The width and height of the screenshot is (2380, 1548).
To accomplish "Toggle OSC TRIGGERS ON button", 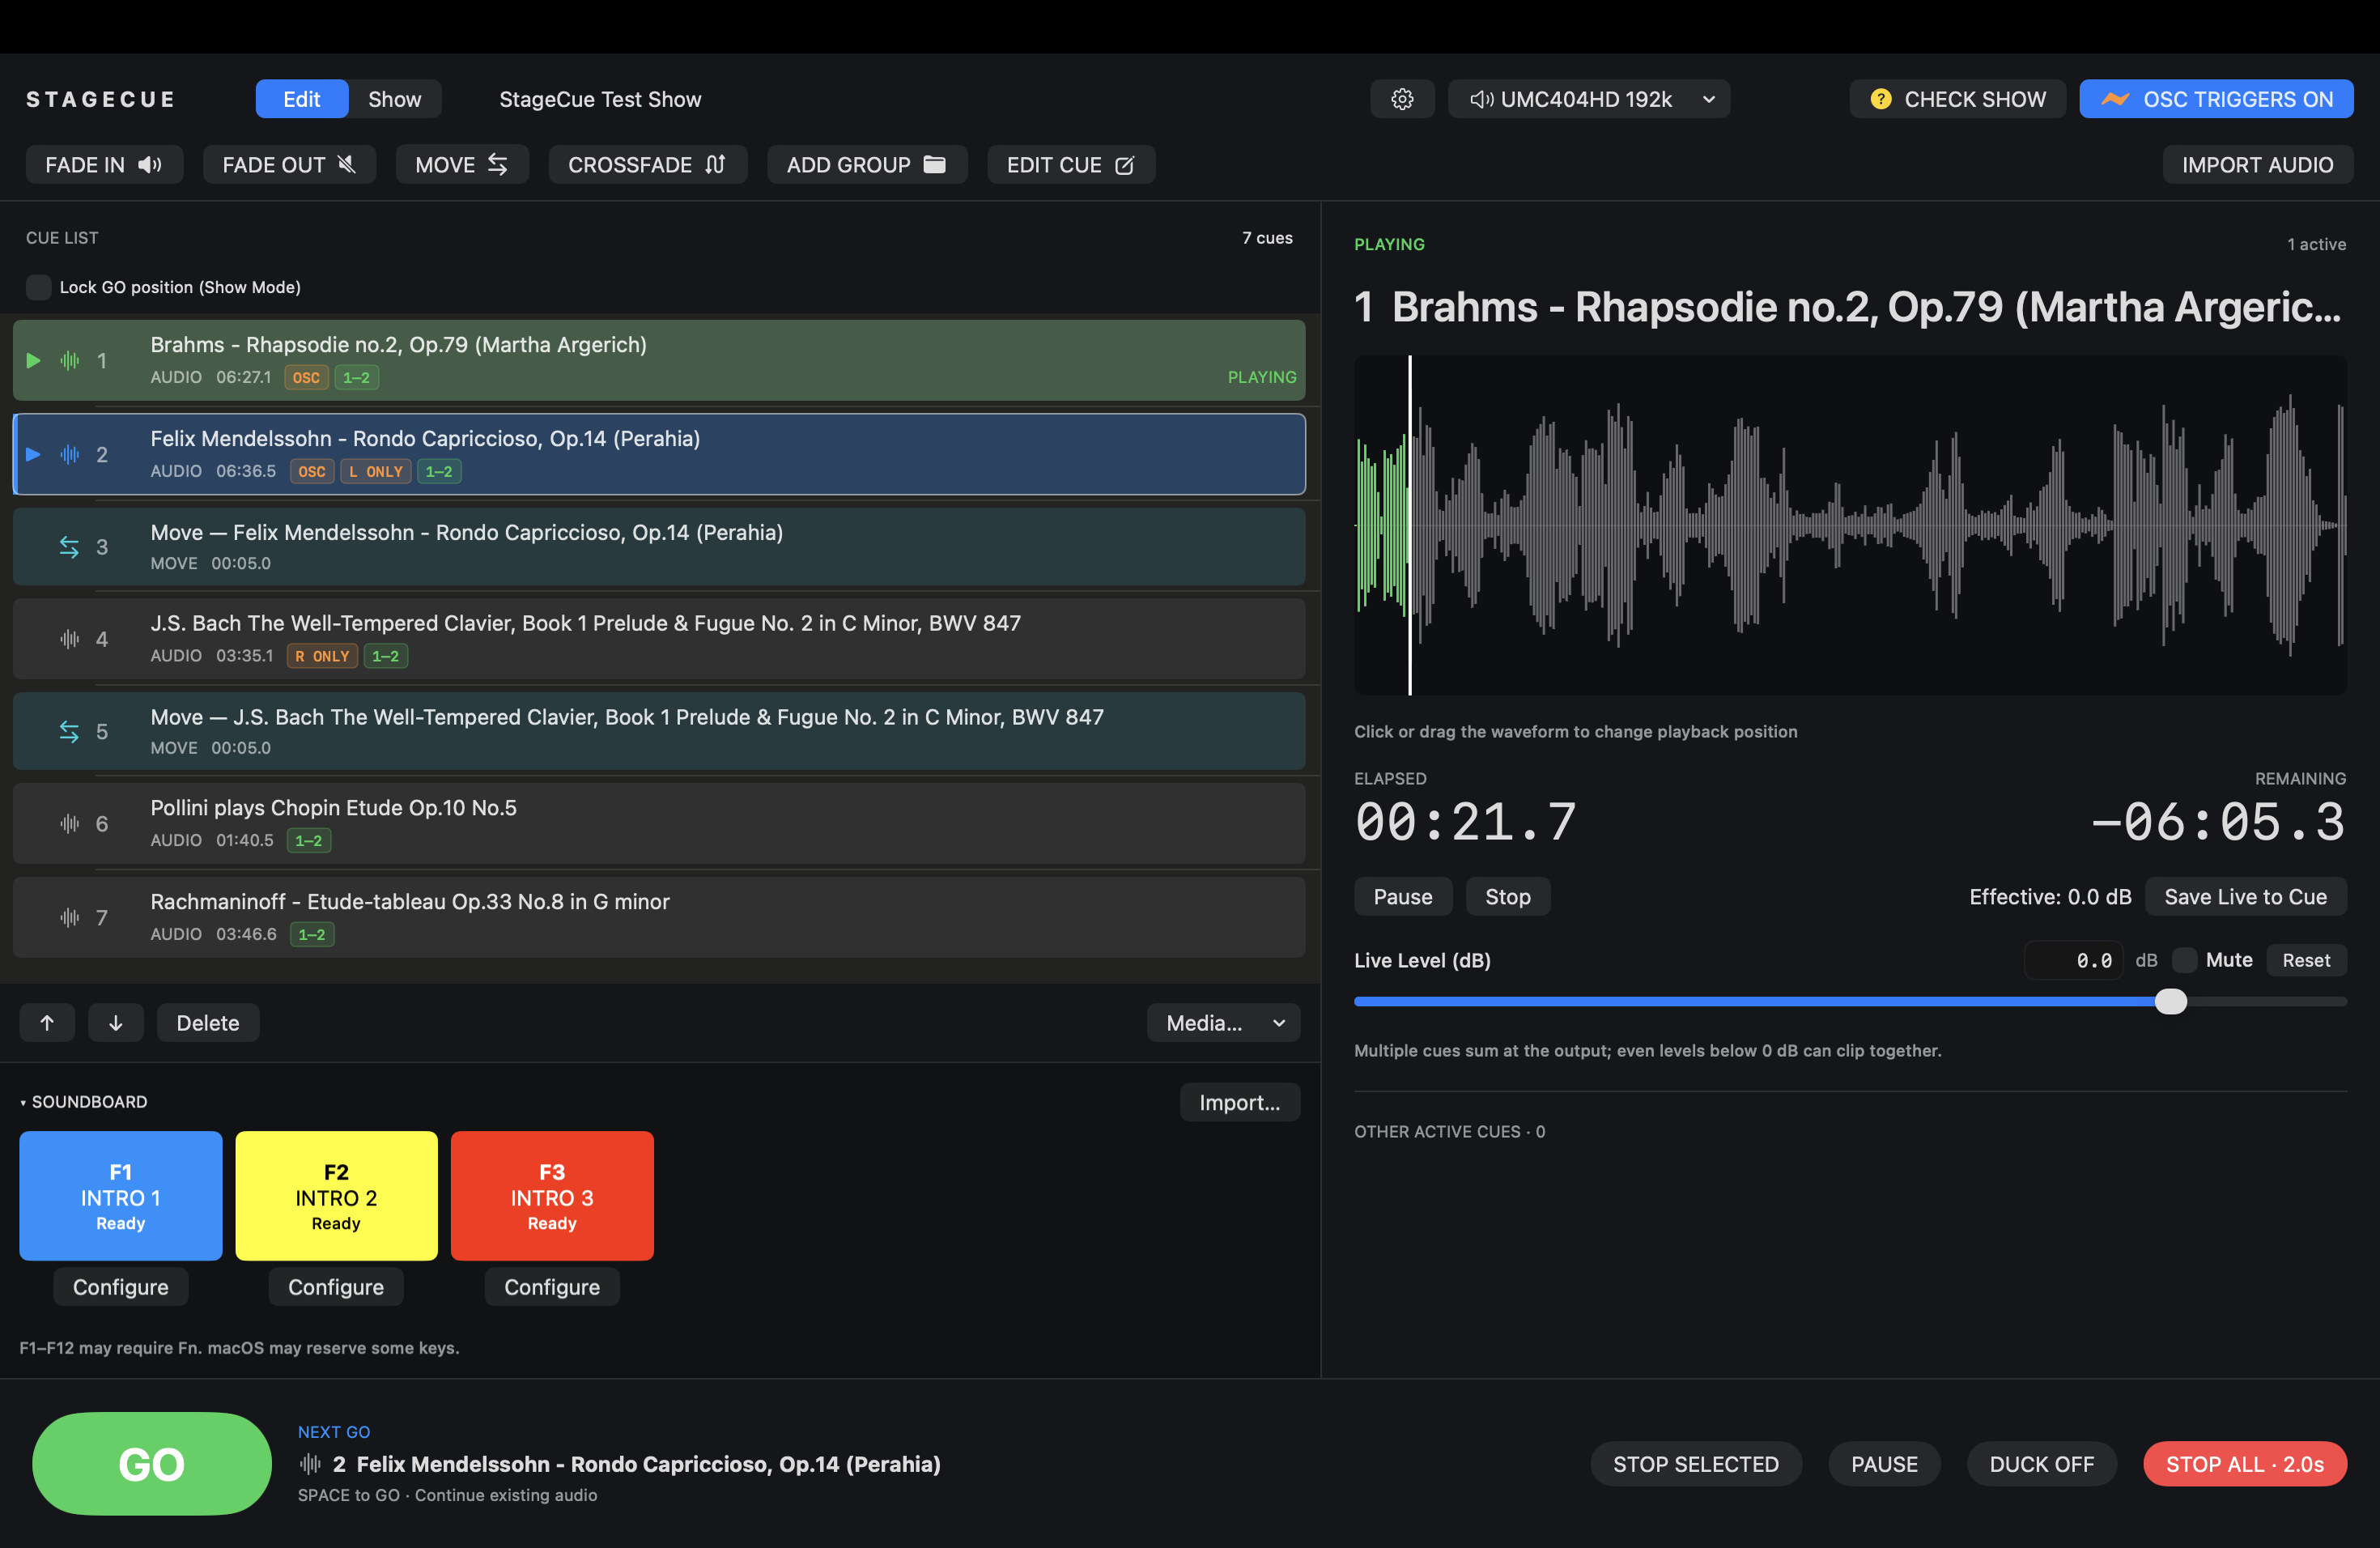I will (2216, 99).
